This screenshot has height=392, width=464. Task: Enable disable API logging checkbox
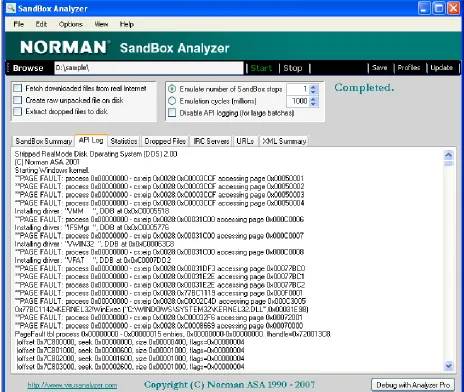[172, 113]
